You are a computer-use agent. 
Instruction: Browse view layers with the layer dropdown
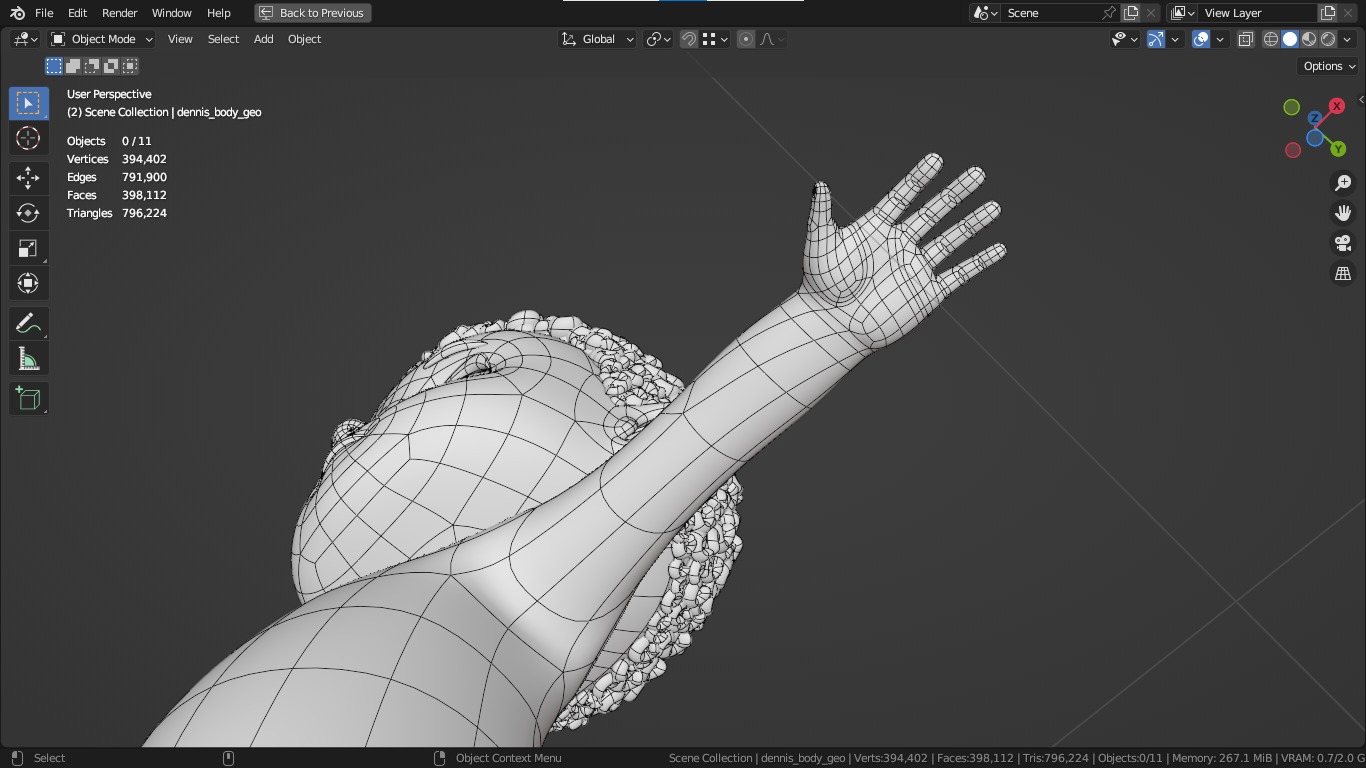point(1183,13)
